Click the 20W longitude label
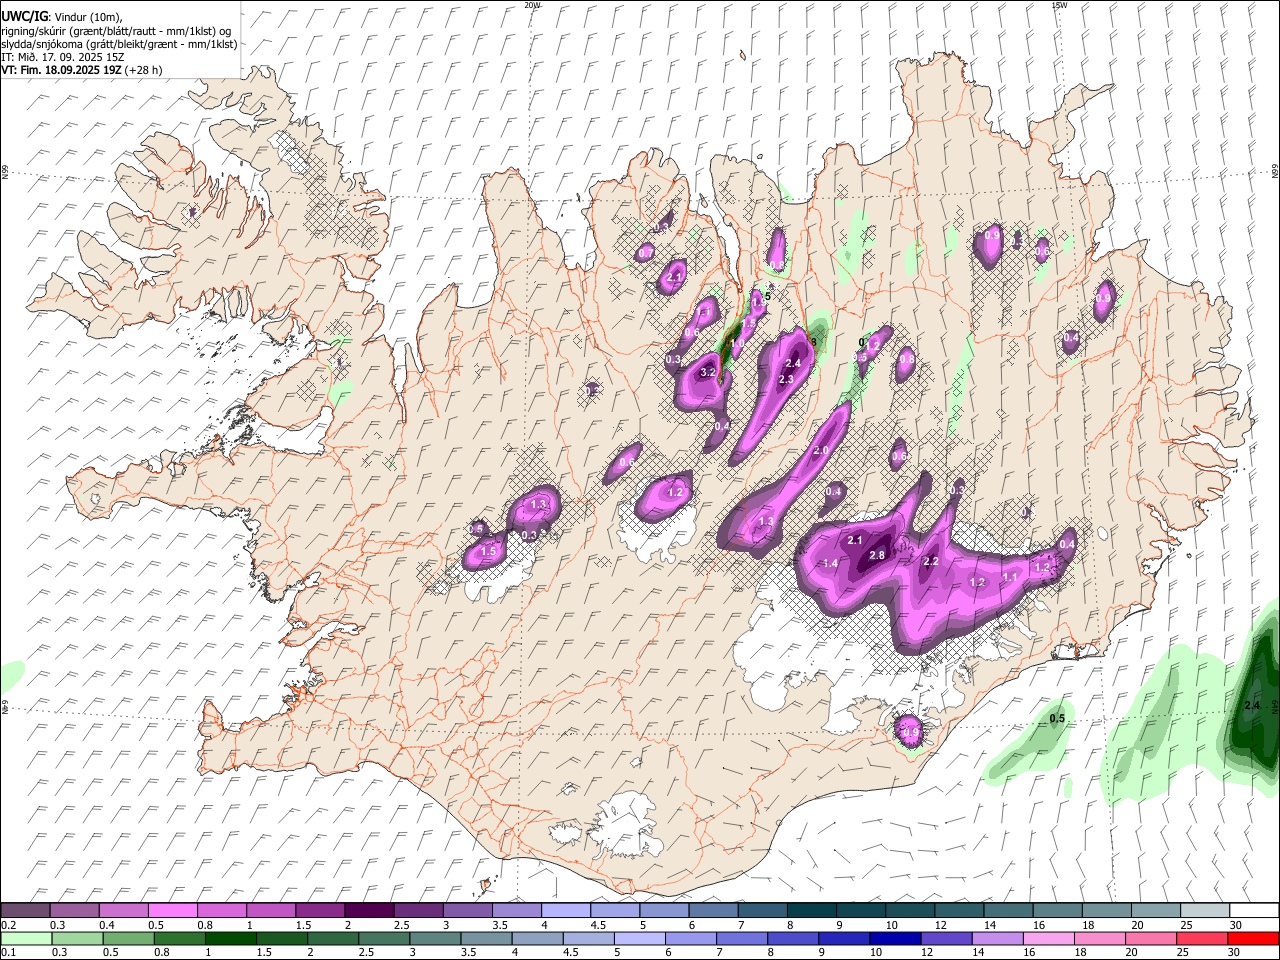This screenshot has width=1280, height=960. pyautogui.click(x=532, y=5)
